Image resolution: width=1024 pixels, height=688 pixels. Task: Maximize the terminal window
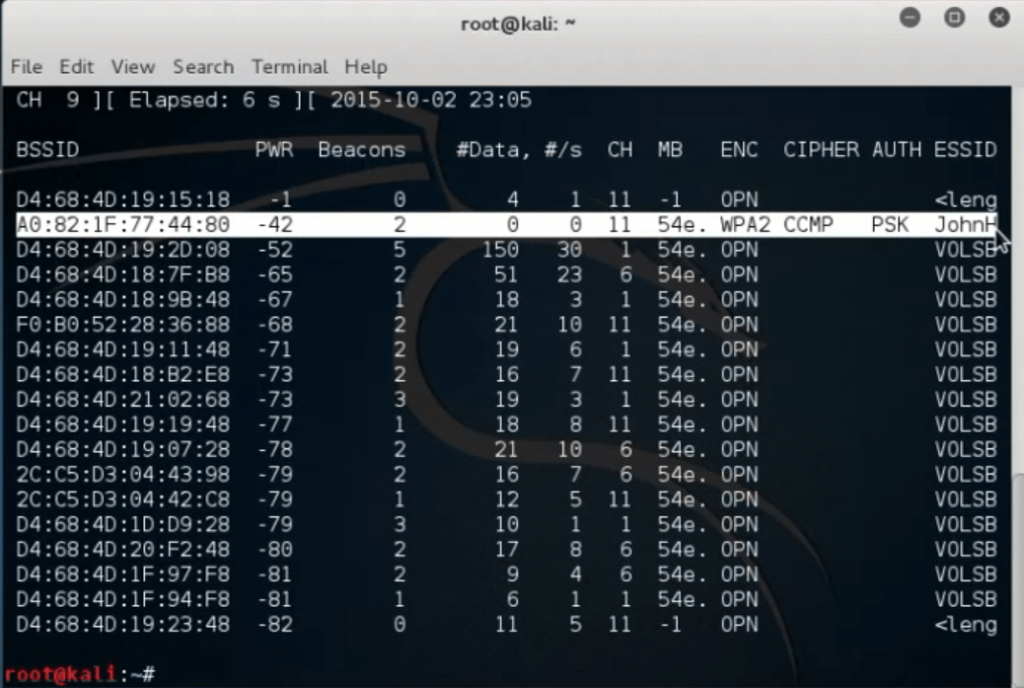click(x=954, y=18)
